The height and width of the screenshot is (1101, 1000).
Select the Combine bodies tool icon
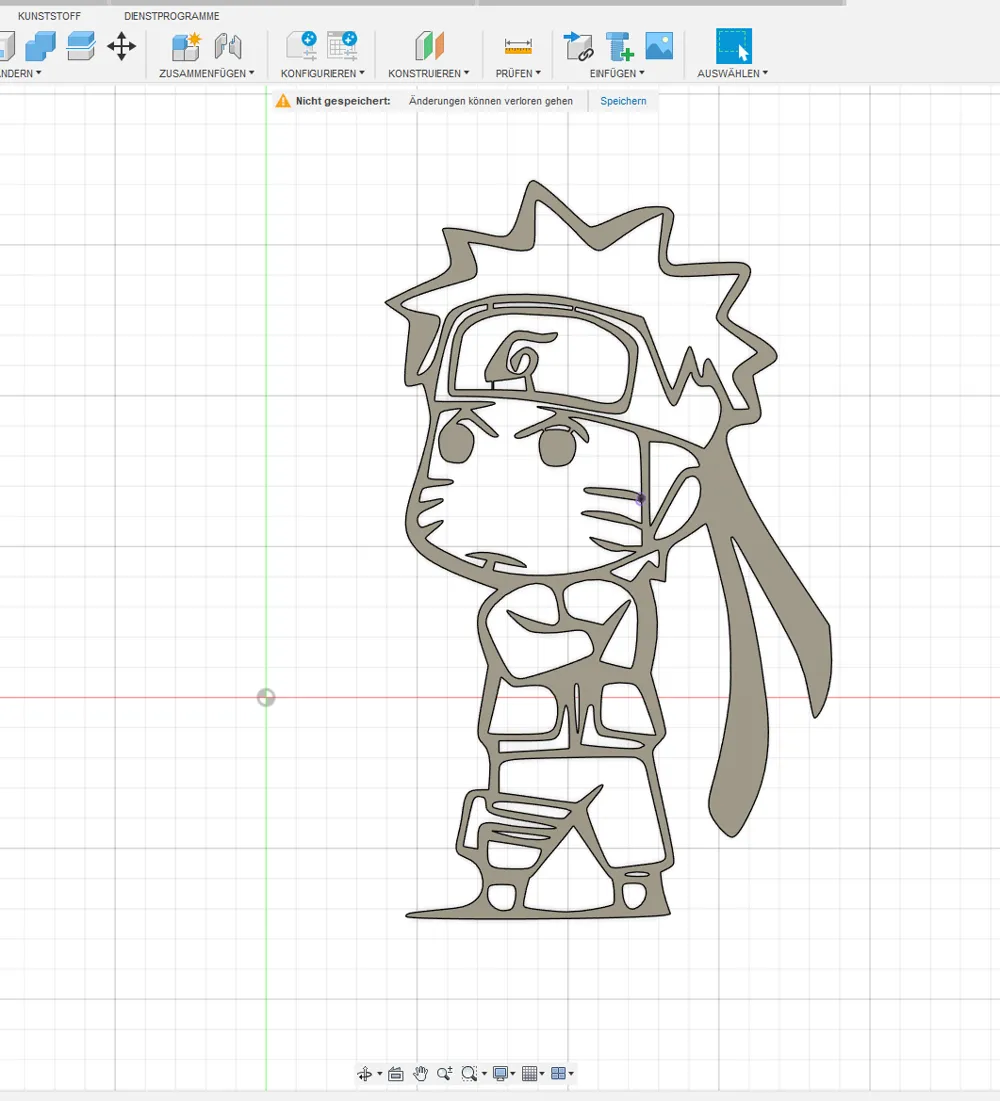click(x=41, y=46)
